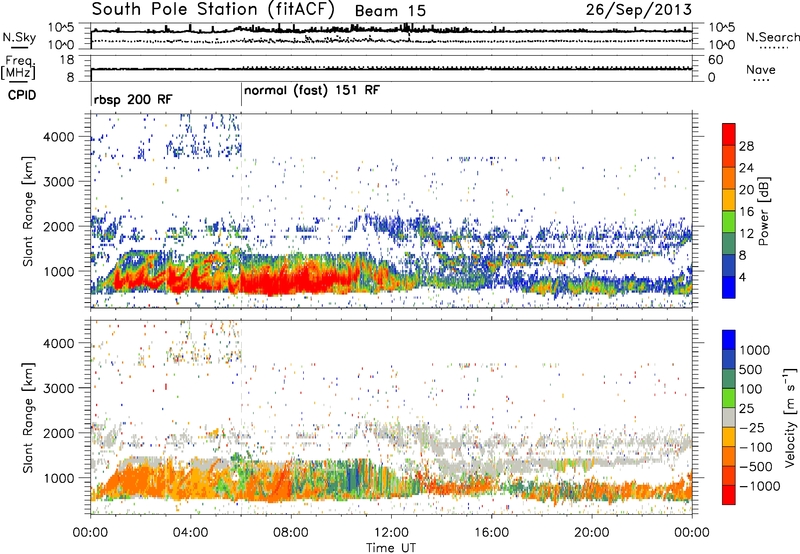Click the '2000' tick on the velocity panel axis
Viewport: 800px width, 554px height.
point(58,433)
